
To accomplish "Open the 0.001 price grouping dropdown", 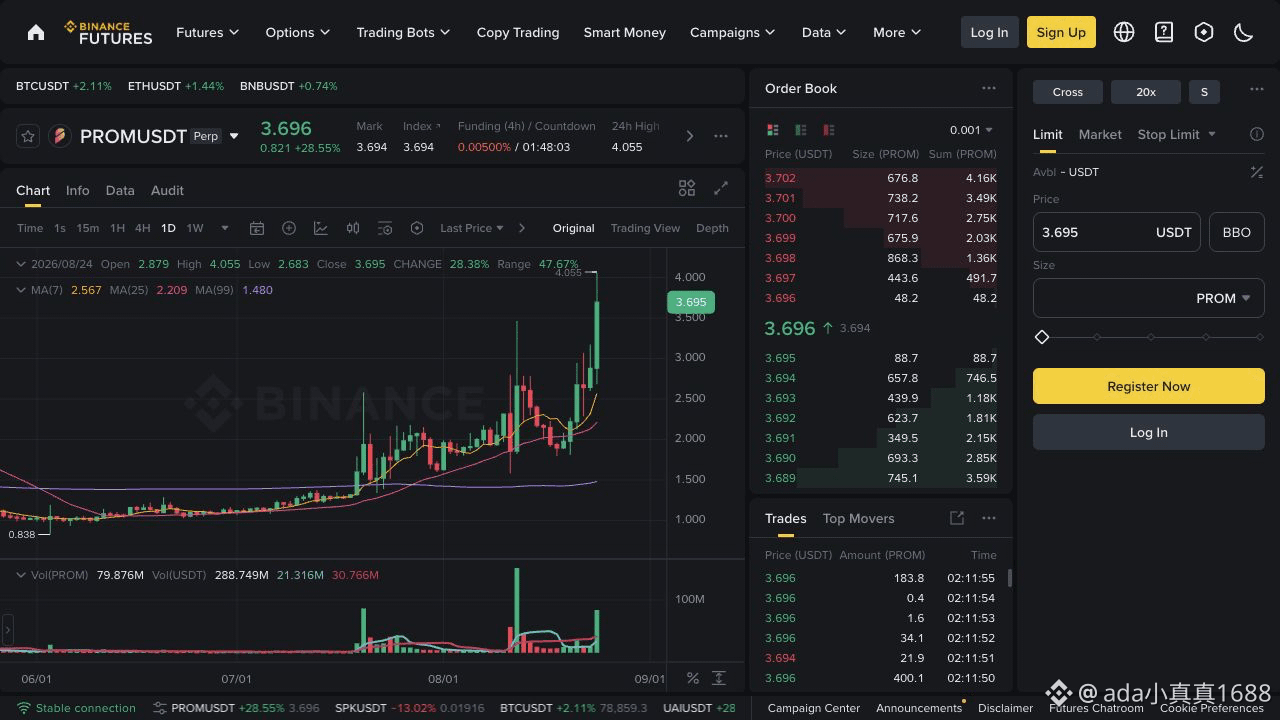I will click(x=971, y=130).
